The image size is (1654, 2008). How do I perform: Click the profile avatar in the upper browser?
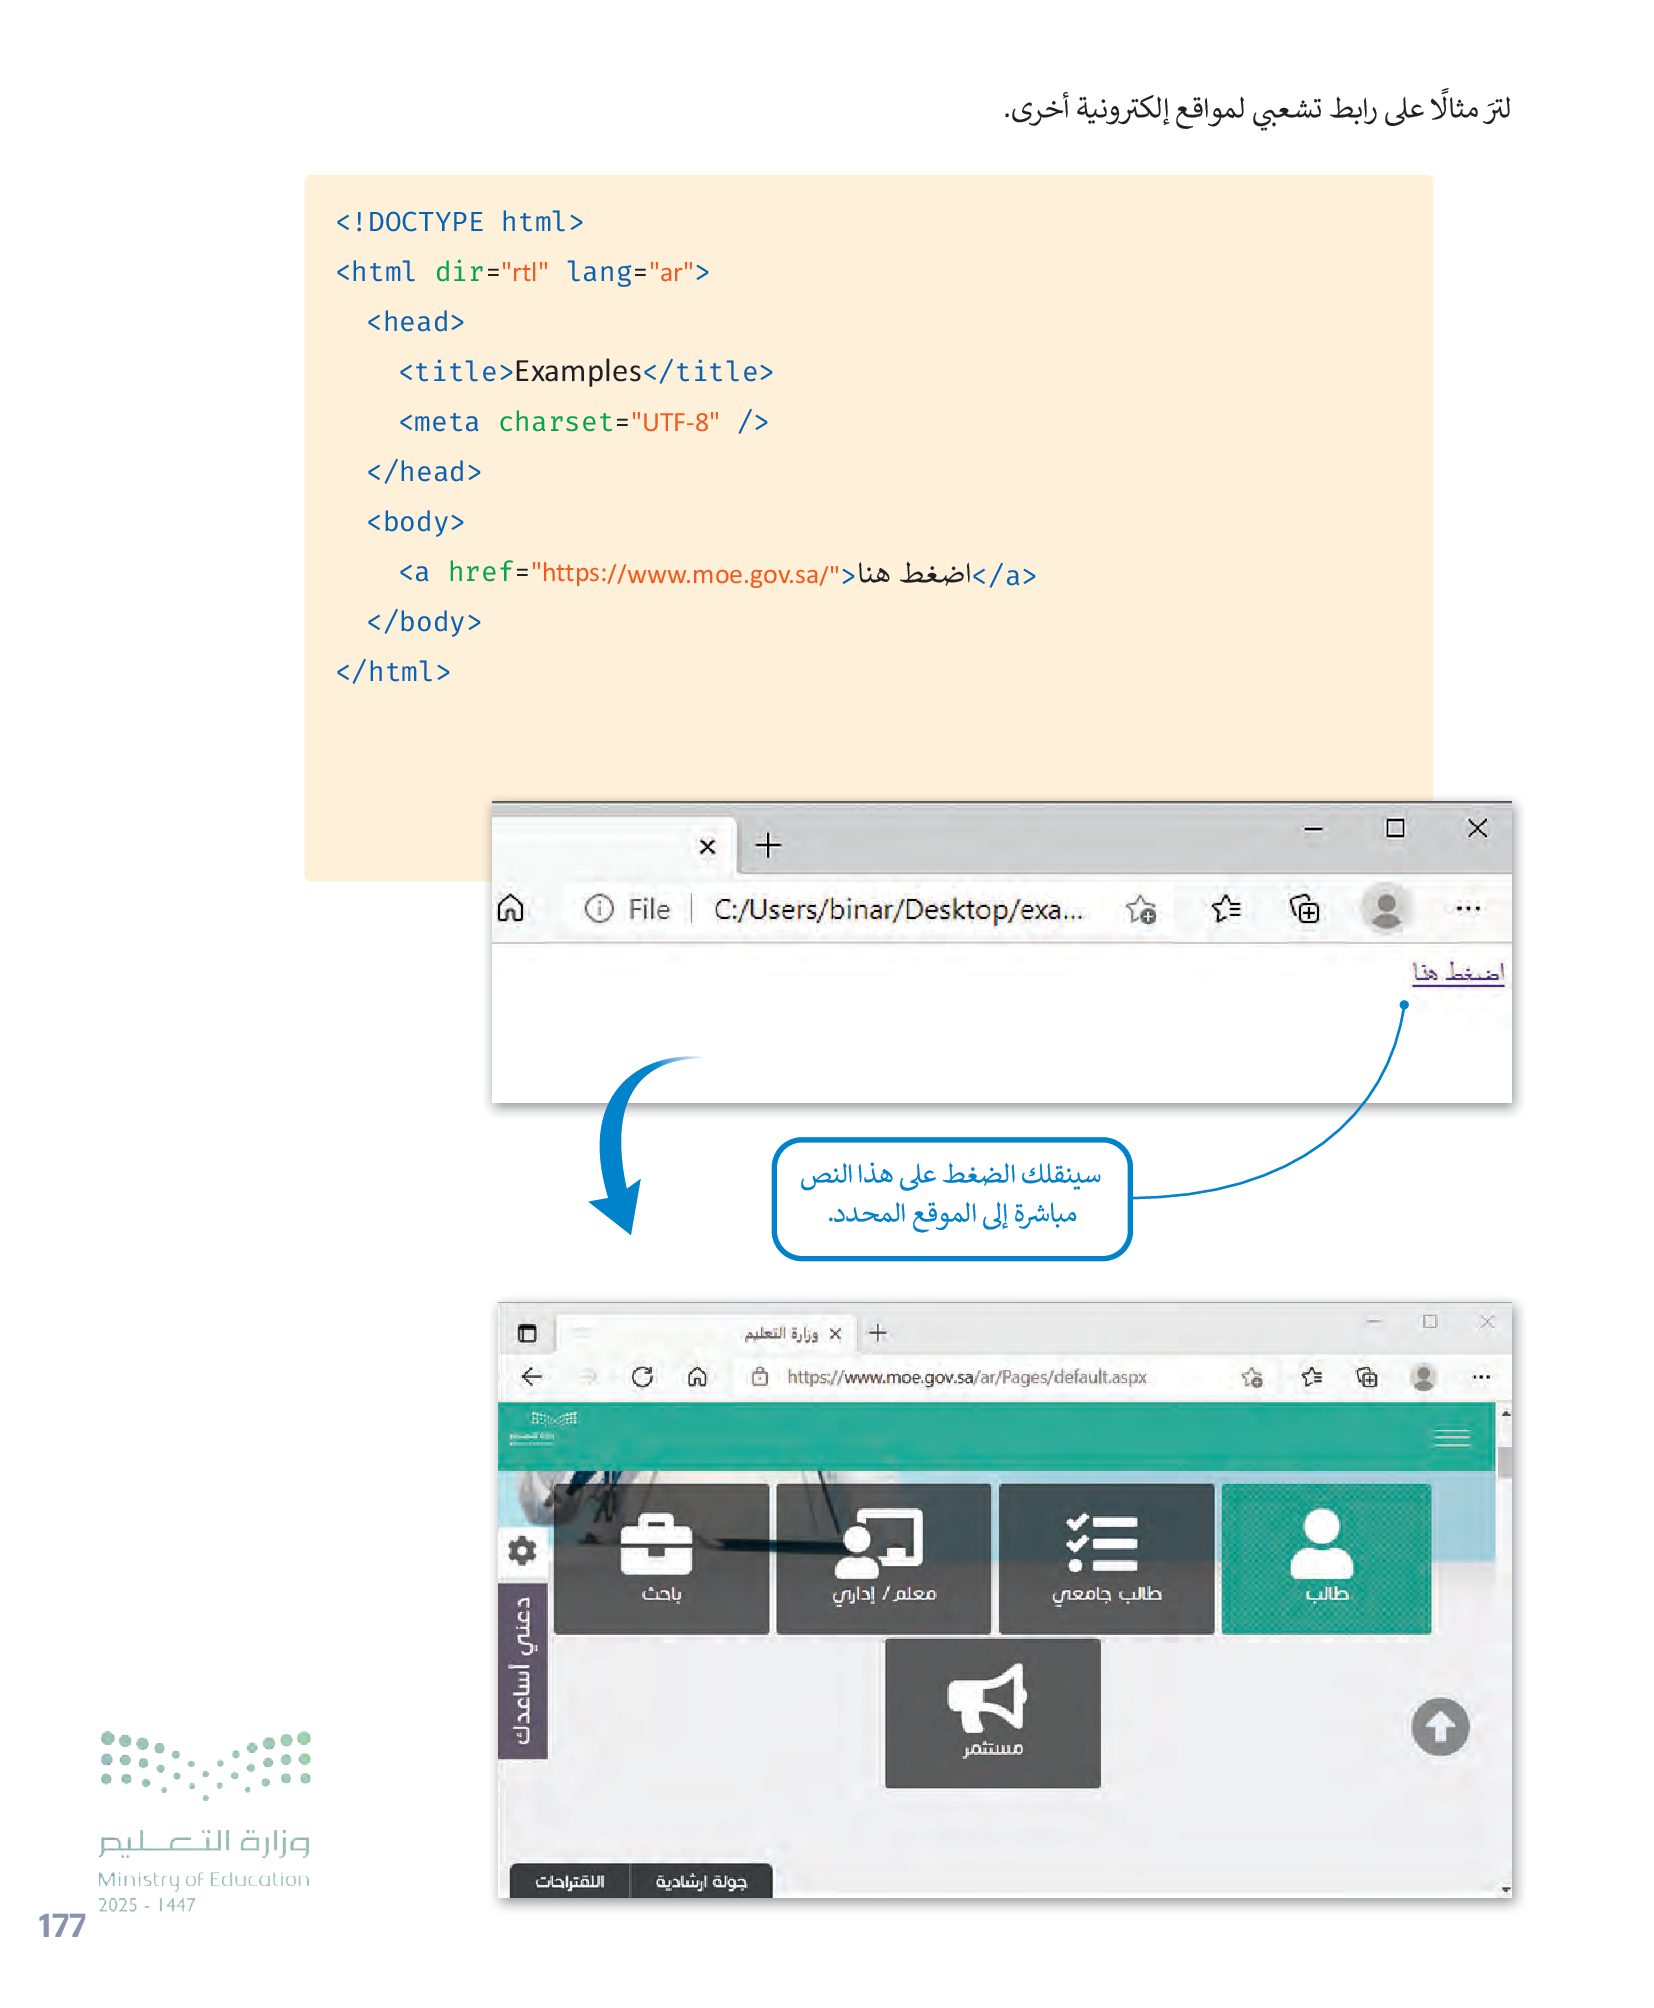pyautogui.click(x=1385, y=908)
